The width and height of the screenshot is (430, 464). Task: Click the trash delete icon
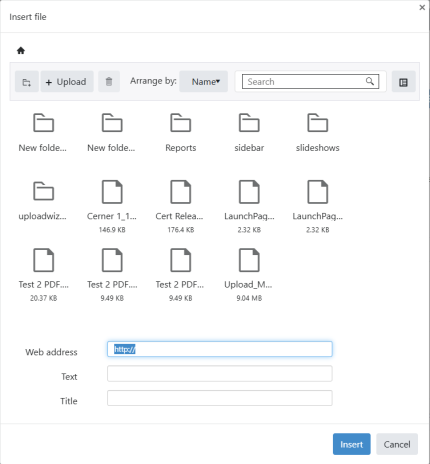point(109,82)
